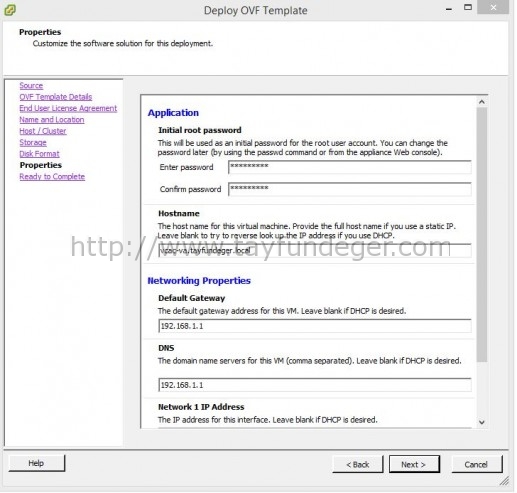Go to the Source step
Image resolution: width=517 pixels, height=493 pixels.
coord(31,86)
